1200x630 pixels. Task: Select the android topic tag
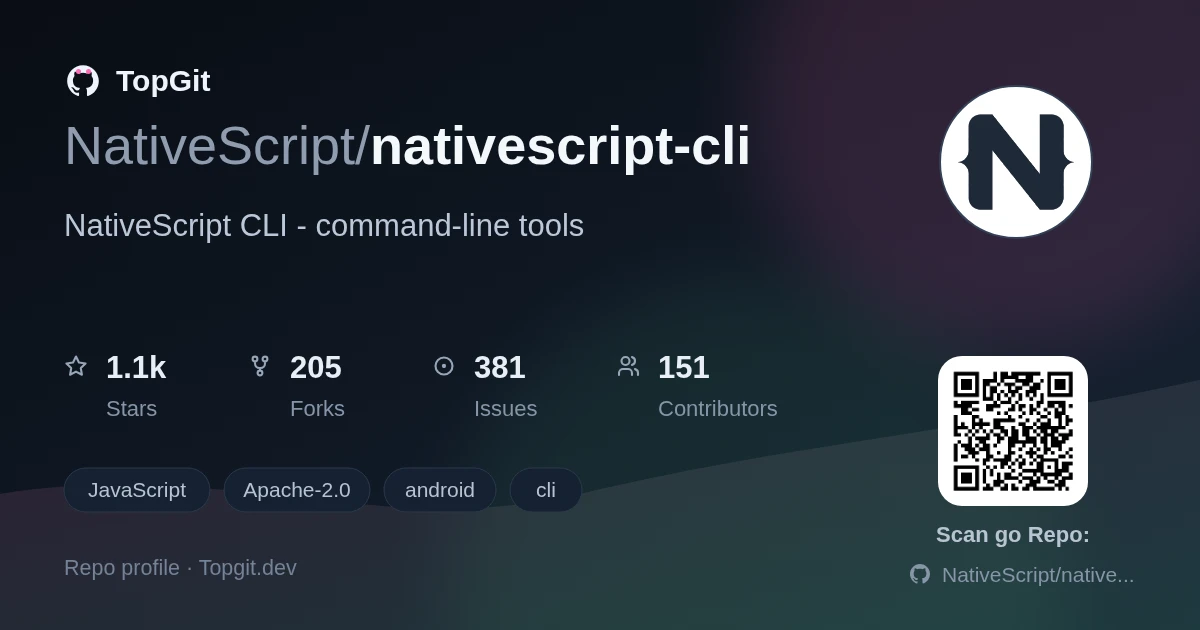440,490
